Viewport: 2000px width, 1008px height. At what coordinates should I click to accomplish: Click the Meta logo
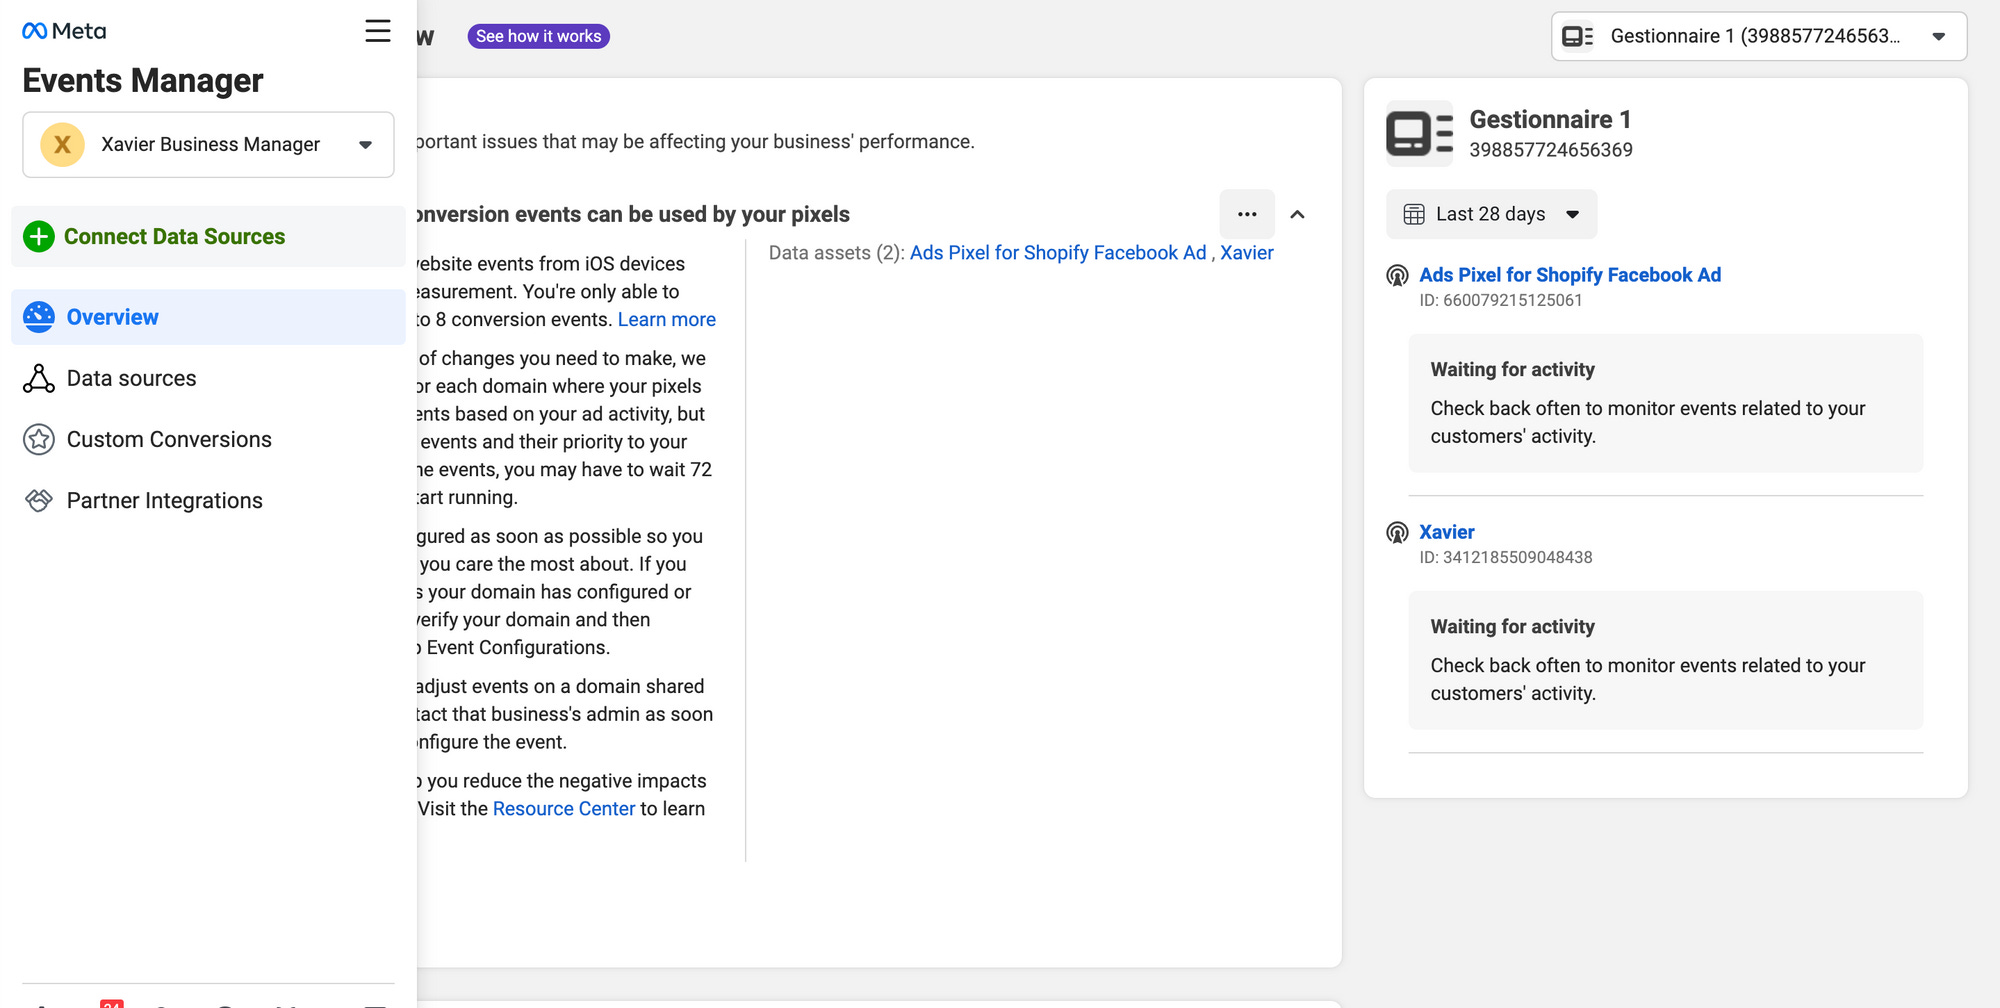tap(64, 31)
